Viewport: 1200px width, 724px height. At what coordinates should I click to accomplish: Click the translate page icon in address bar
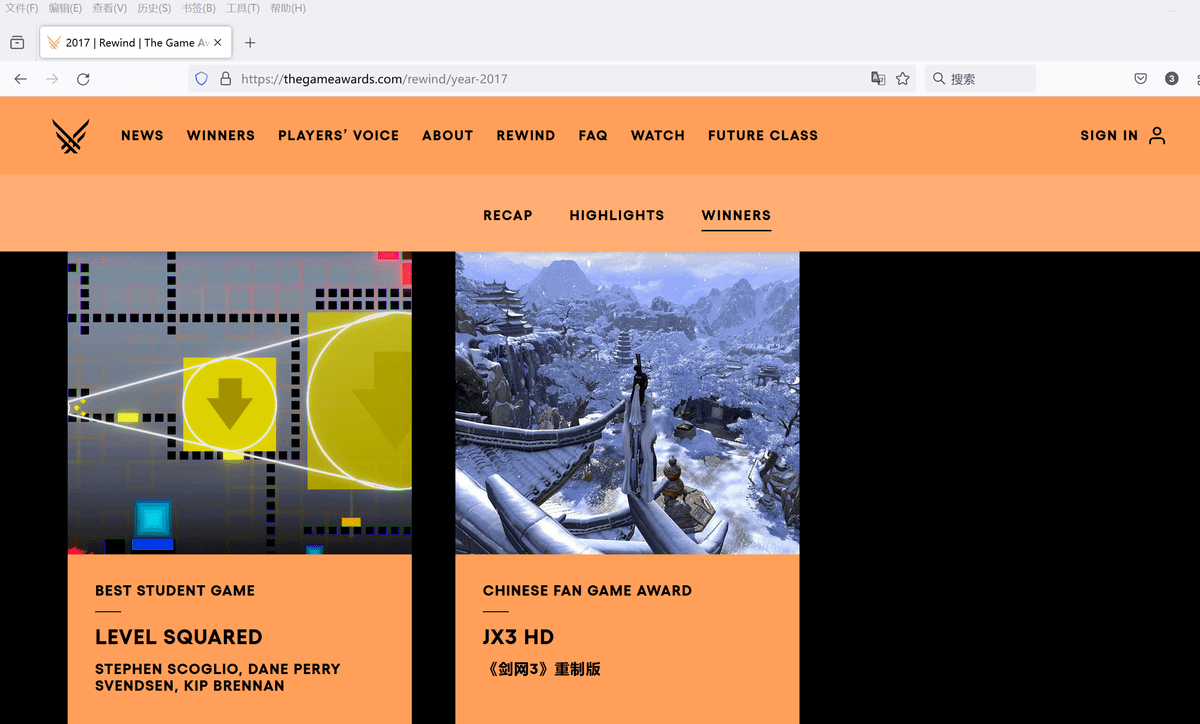click(878, 79)
